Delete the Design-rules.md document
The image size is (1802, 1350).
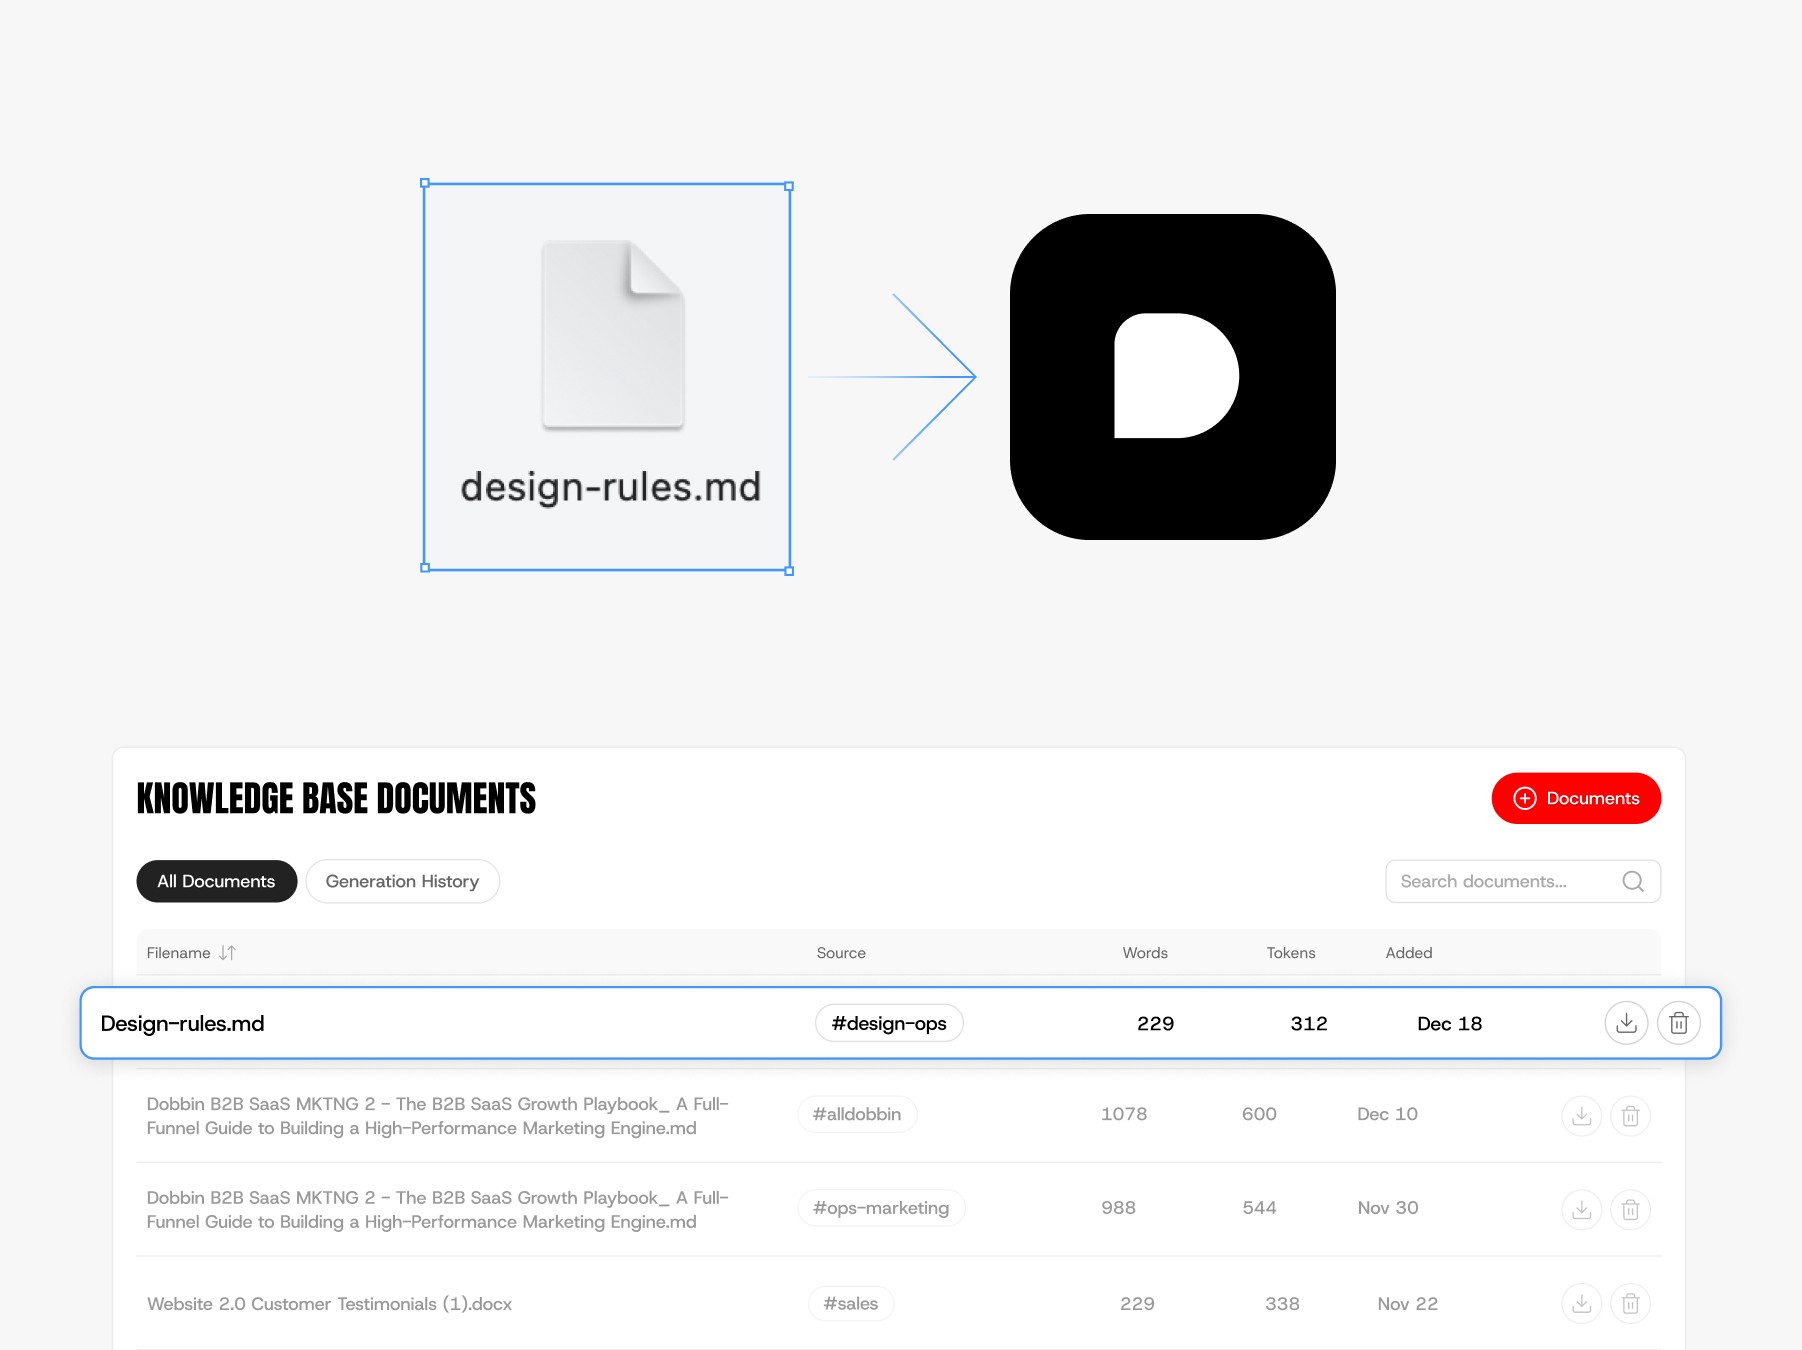[1679, 1023]
